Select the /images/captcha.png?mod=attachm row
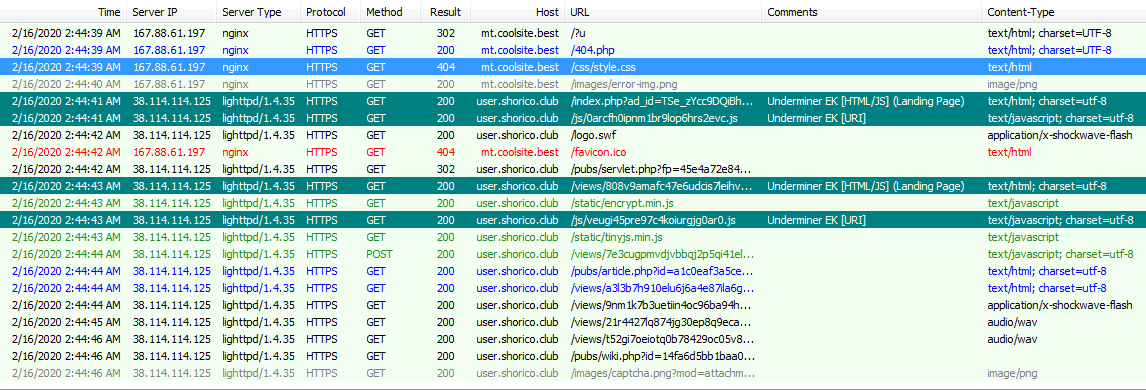This screenshot has width=1146, height=390. (573, 372)
